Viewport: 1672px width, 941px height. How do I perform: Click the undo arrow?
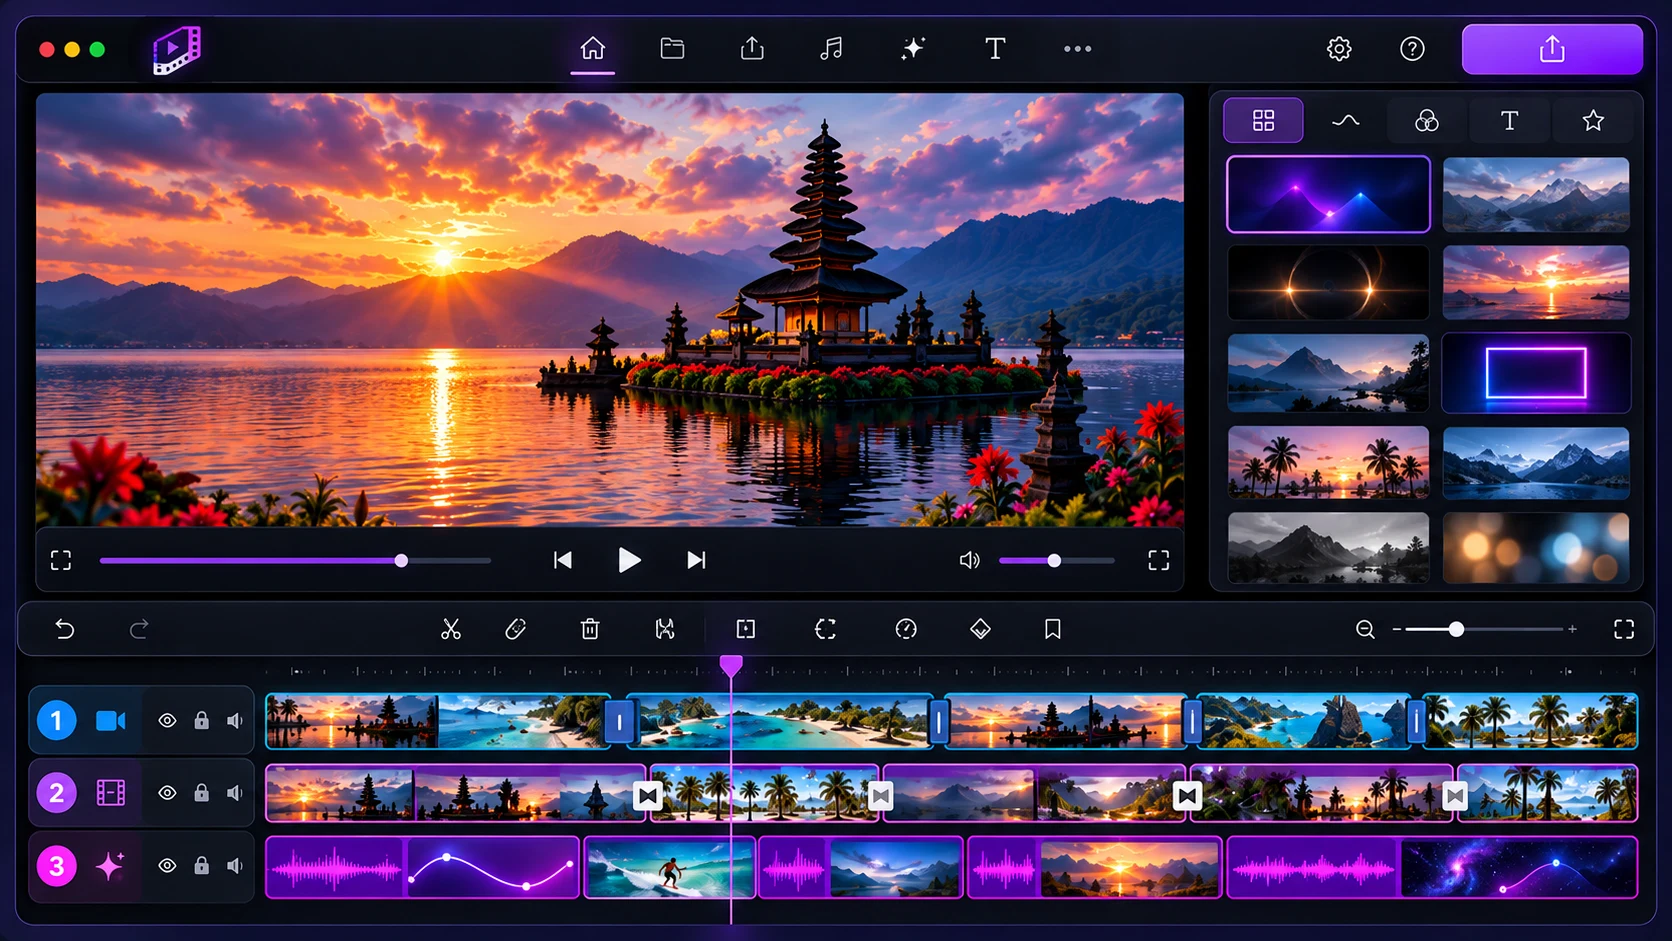pos(65,629)
